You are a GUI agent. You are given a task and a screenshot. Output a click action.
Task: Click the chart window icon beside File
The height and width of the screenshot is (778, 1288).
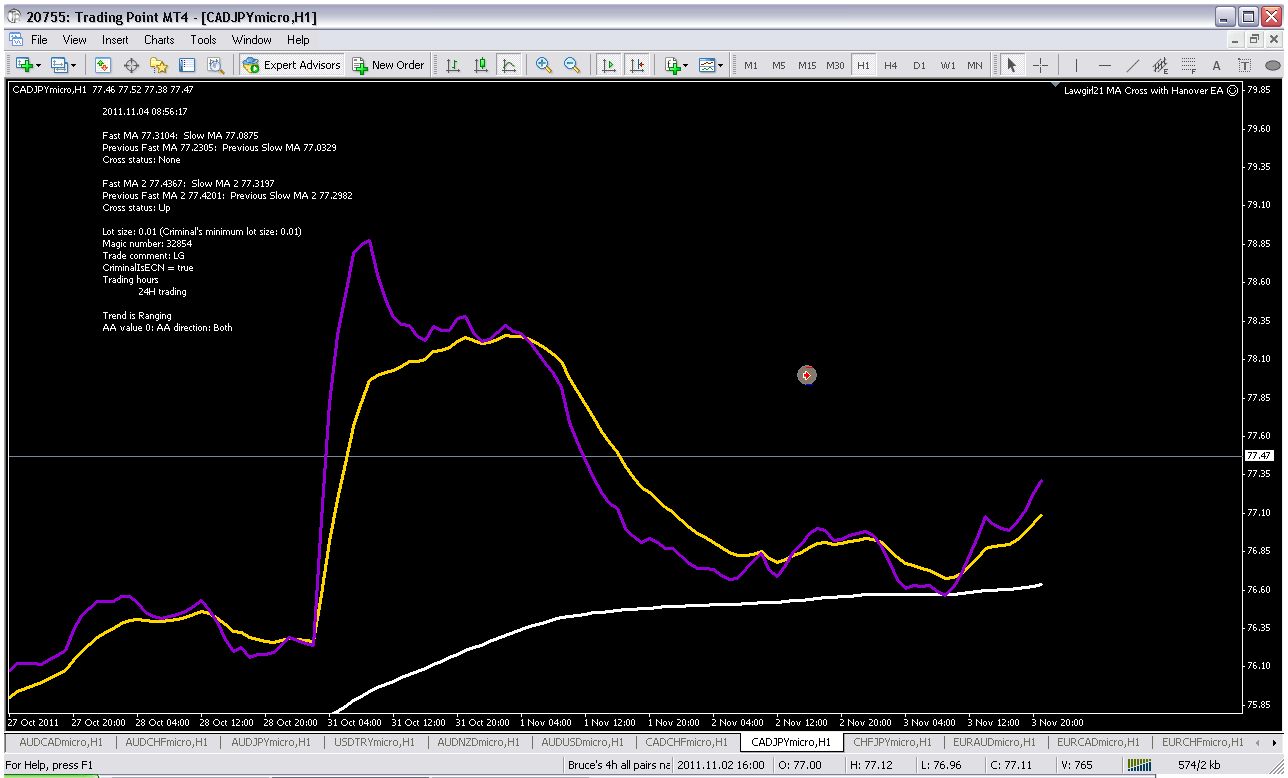pos(16,40)
